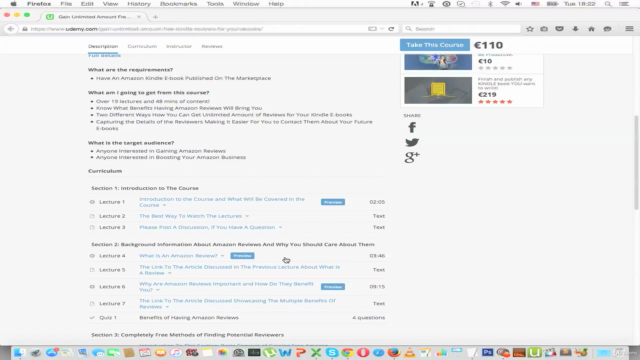The width and height of the screenshot is (640, 360).
Task: Open 'Why Are Amazon Reviews Important' link
Action: tap(226, 287)
